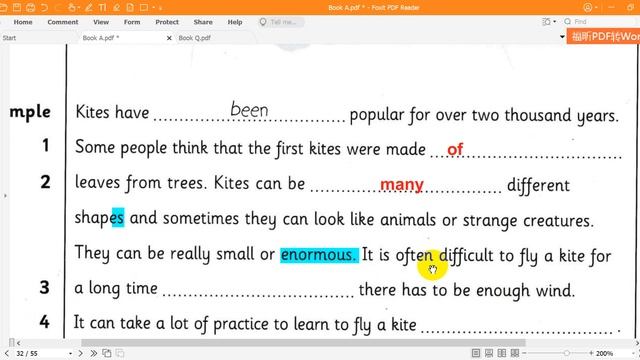Switch to facing pages view mode

(x=502, y=353)
